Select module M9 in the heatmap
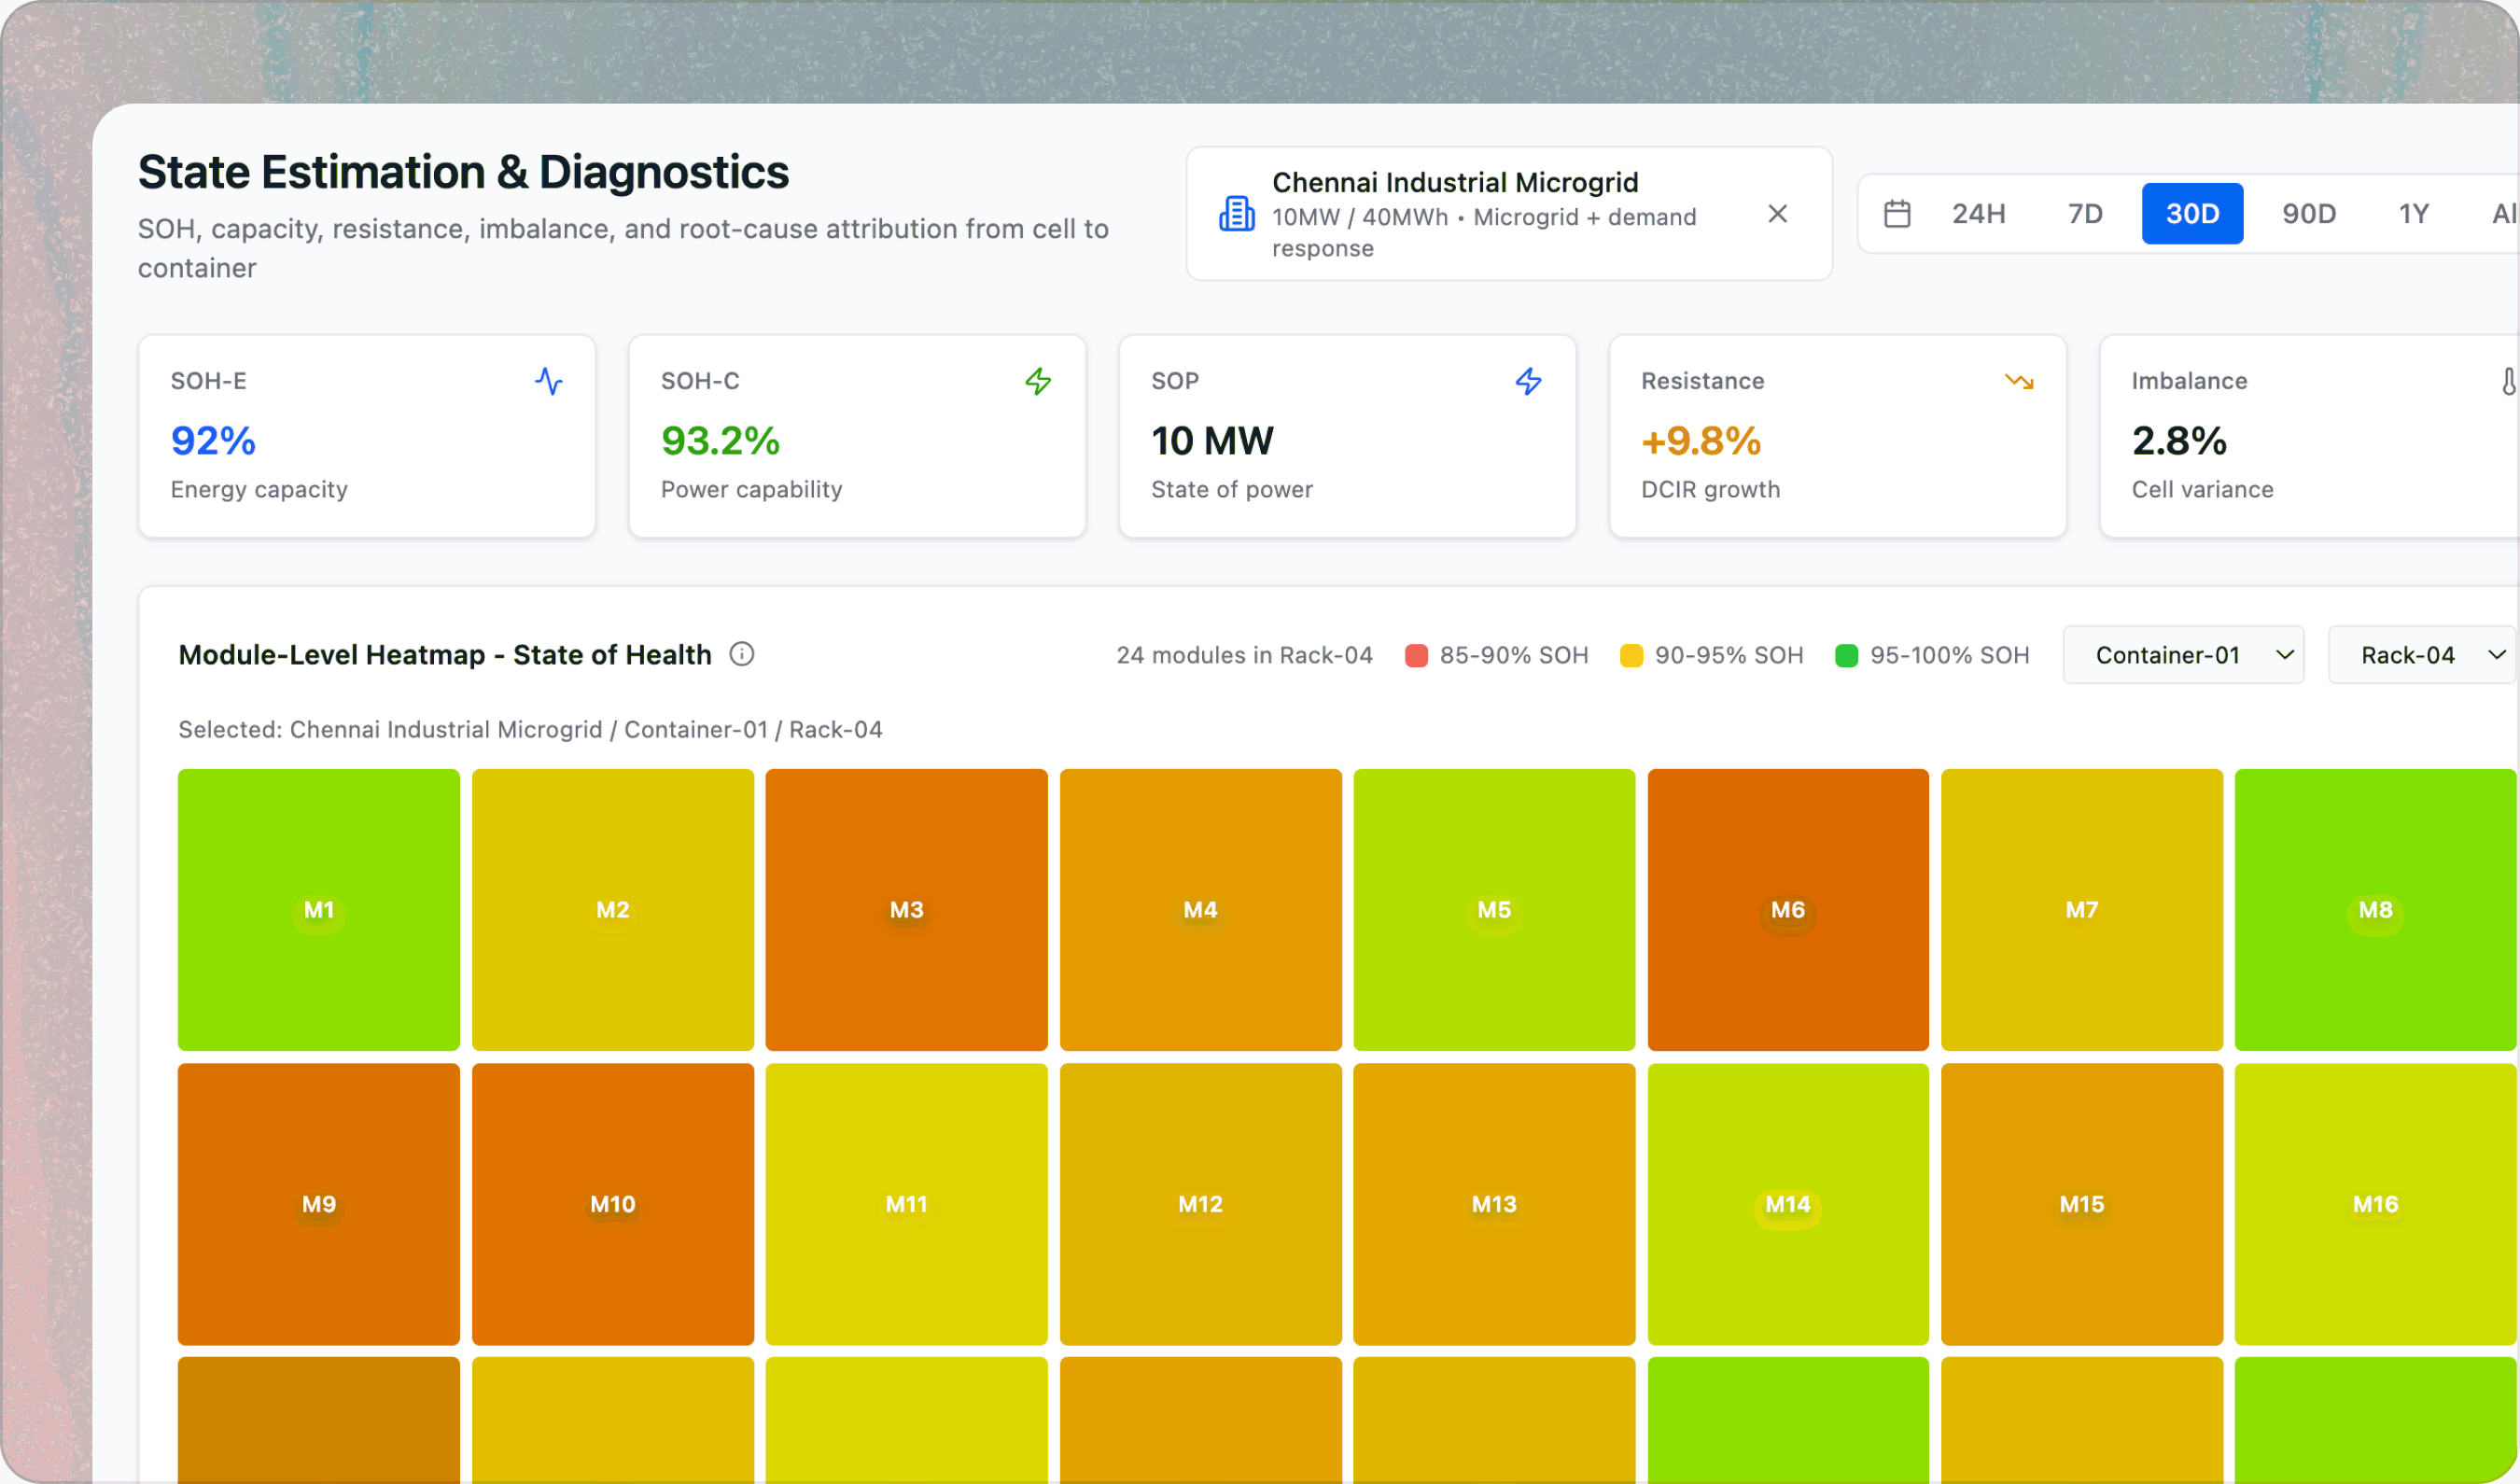This screenshot has width=2520, height=1484. (x=319, y=1204)
